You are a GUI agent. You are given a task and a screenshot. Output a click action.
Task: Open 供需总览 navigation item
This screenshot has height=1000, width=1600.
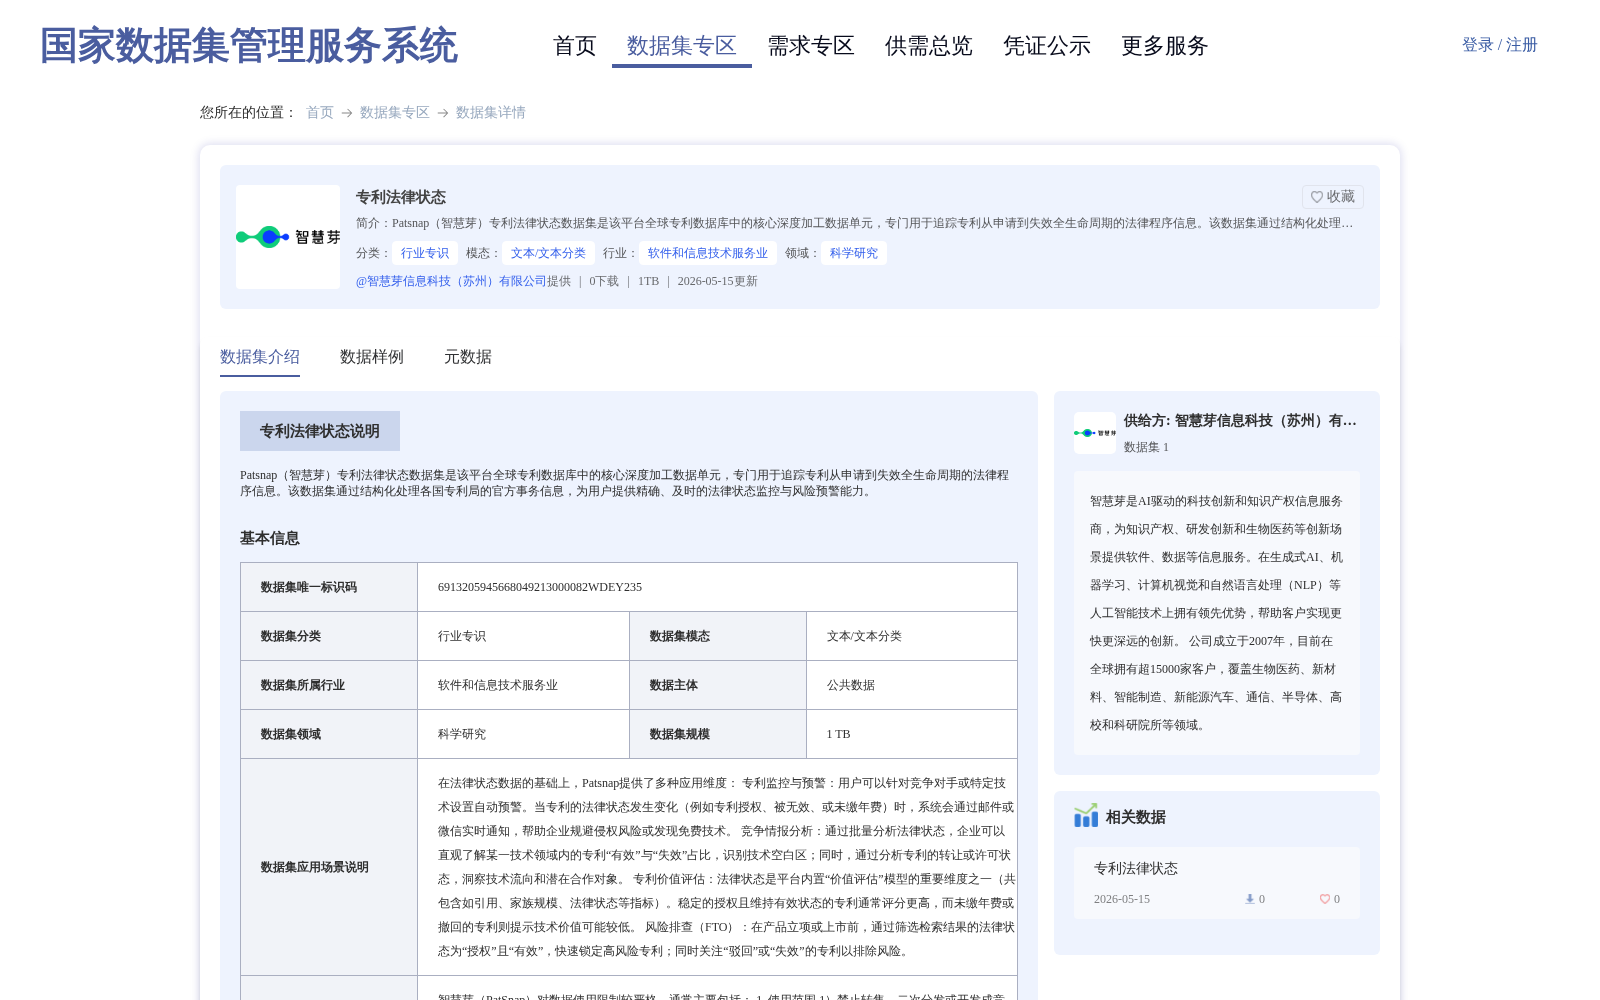click(x=929, y=46)
